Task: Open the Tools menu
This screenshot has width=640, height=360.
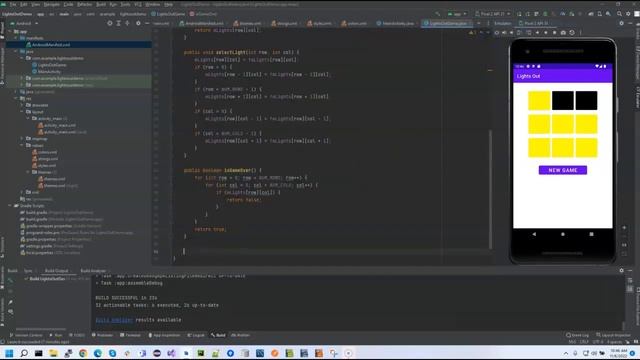Action: coord(125,4)
